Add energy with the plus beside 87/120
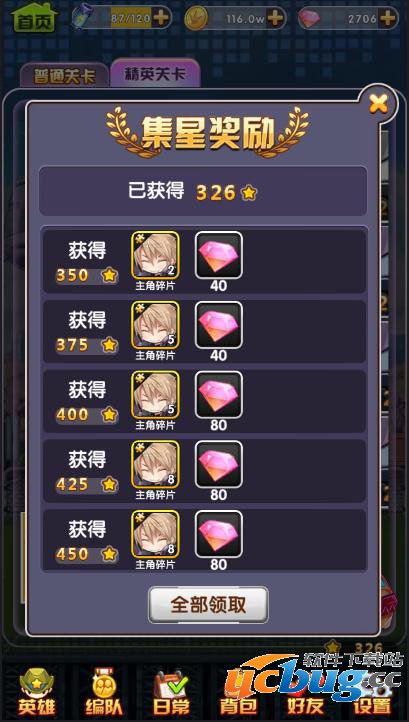The height and width of the screenshot is (722, 409). 161,18
